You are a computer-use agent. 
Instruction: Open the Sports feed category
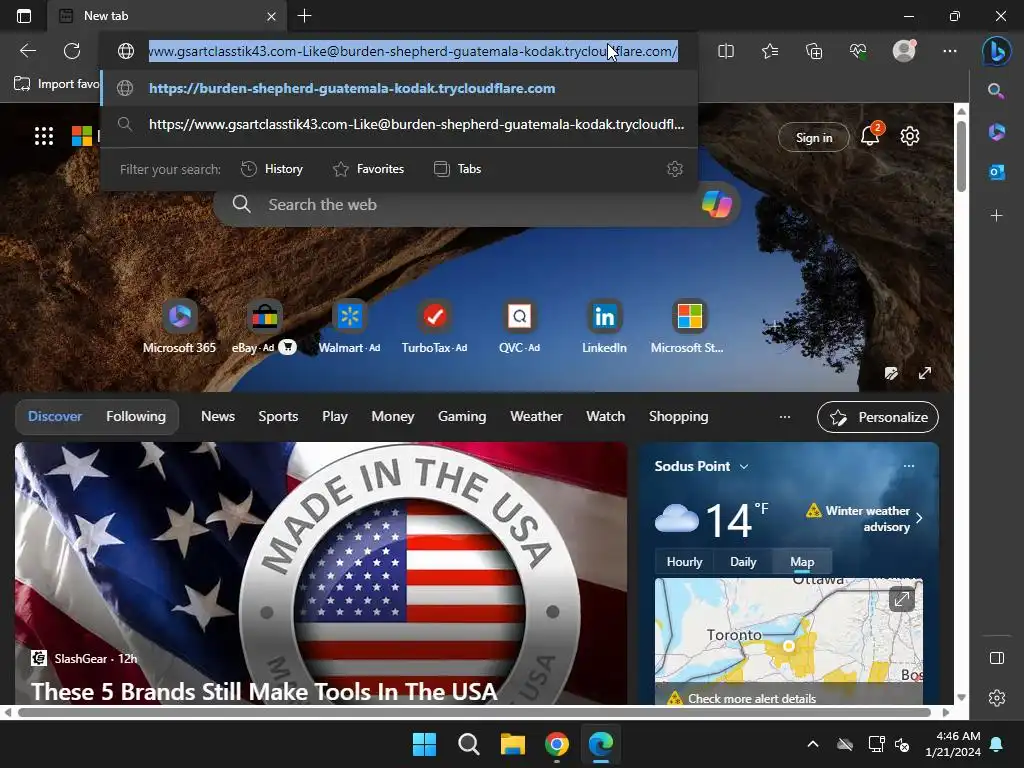278,416
